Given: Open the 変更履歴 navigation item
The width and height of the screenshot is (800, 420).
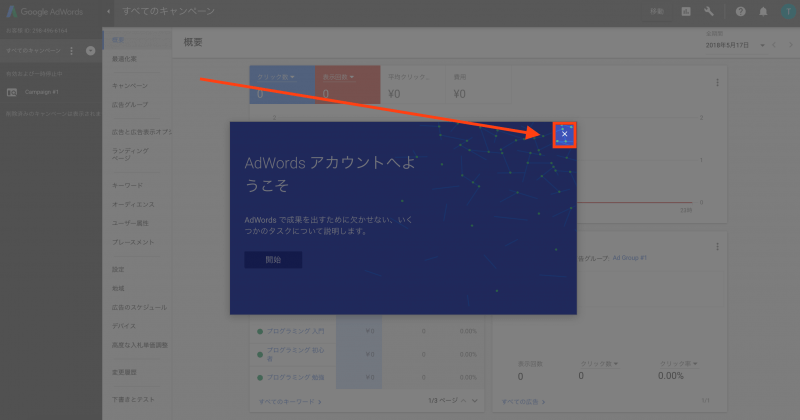Looking at the screenshot, I should coord(124,373).
